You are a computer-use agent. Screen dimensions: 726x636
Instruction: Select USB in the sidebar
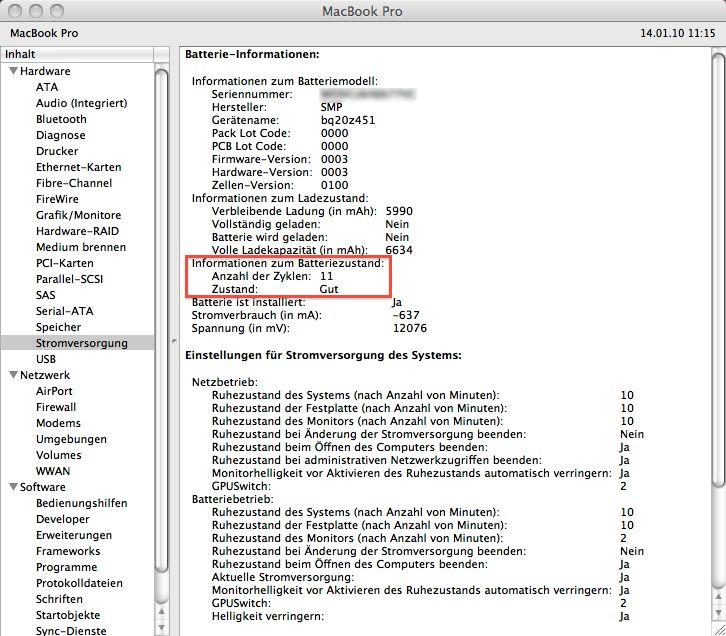pyautogui.click(x=46, y=359)
